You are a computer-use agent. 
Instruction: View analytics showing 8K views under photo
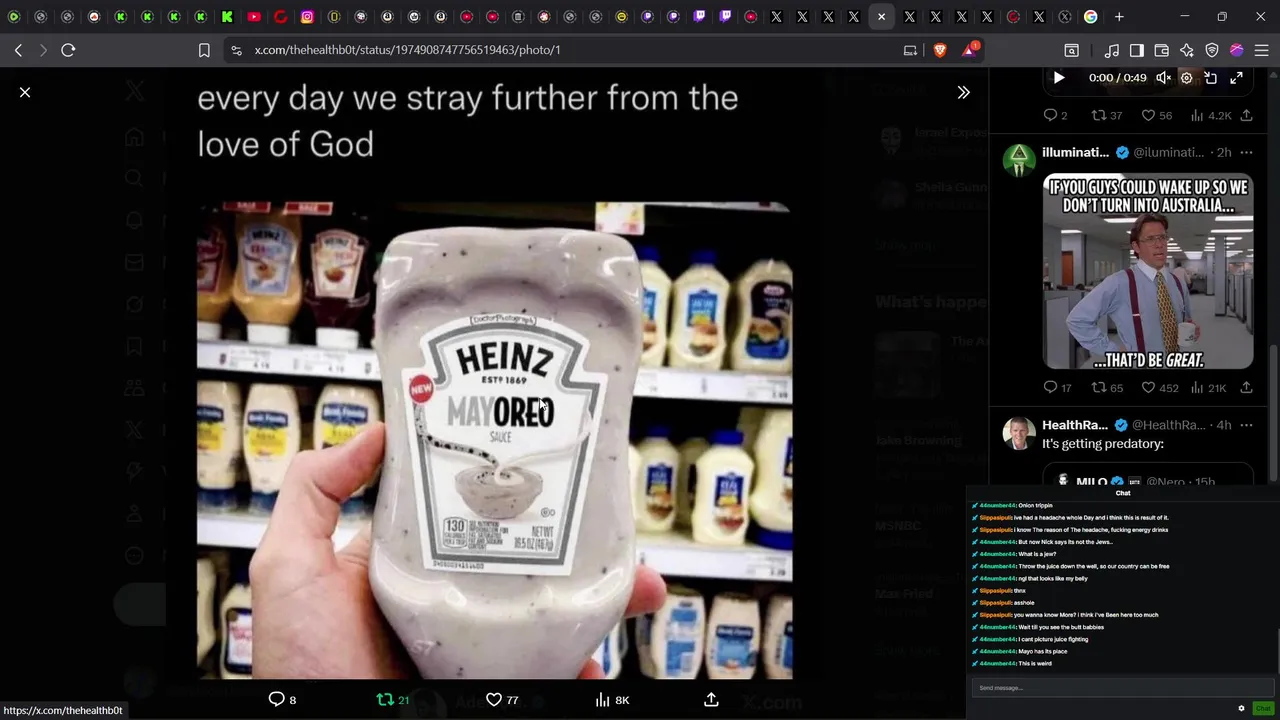pyautogui.click(x=612, y=700)
